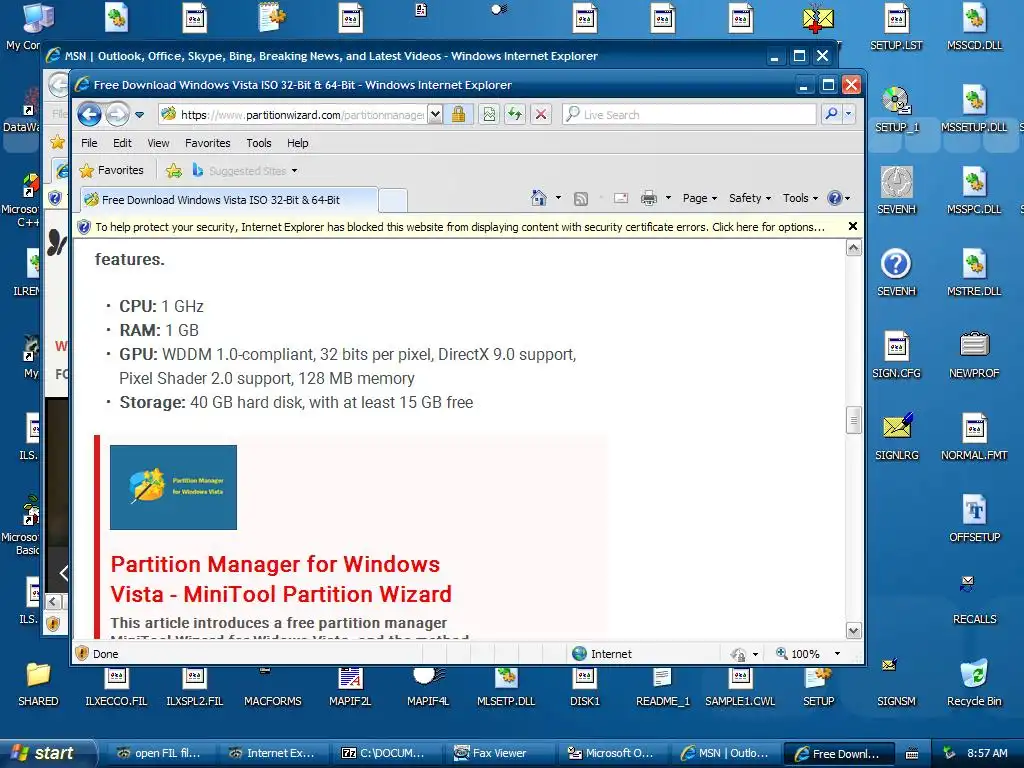
Task: Open the Favorites star button
Action: (111, 170)
